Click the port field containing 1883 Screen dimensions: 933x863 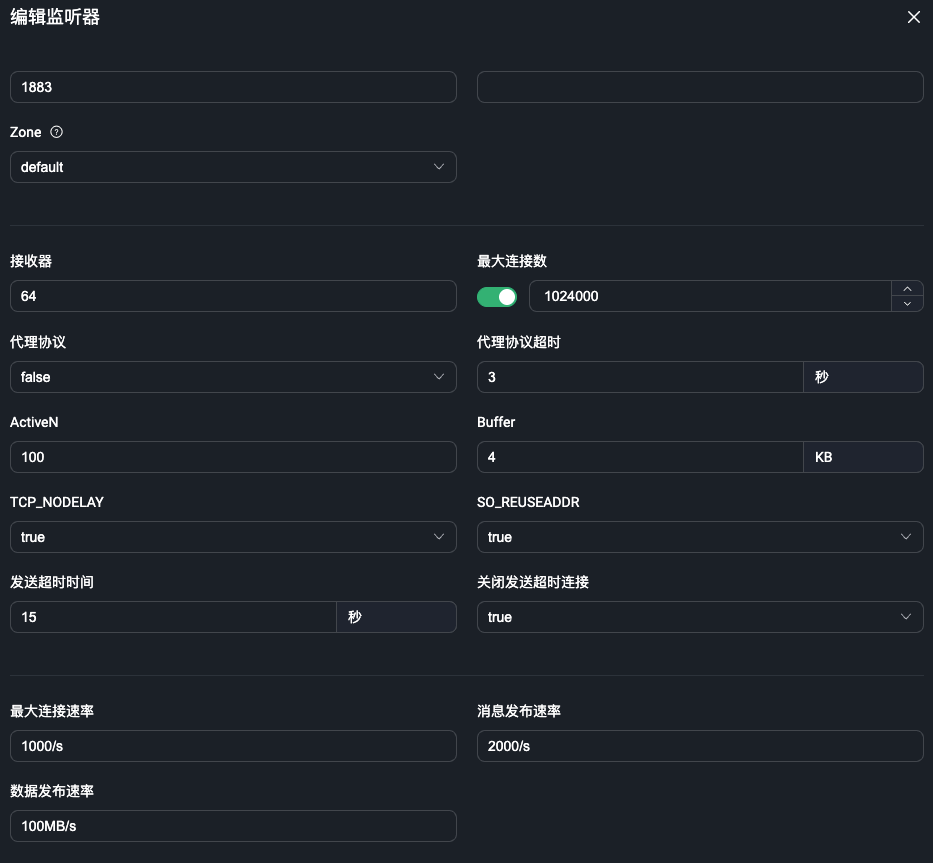233,87
